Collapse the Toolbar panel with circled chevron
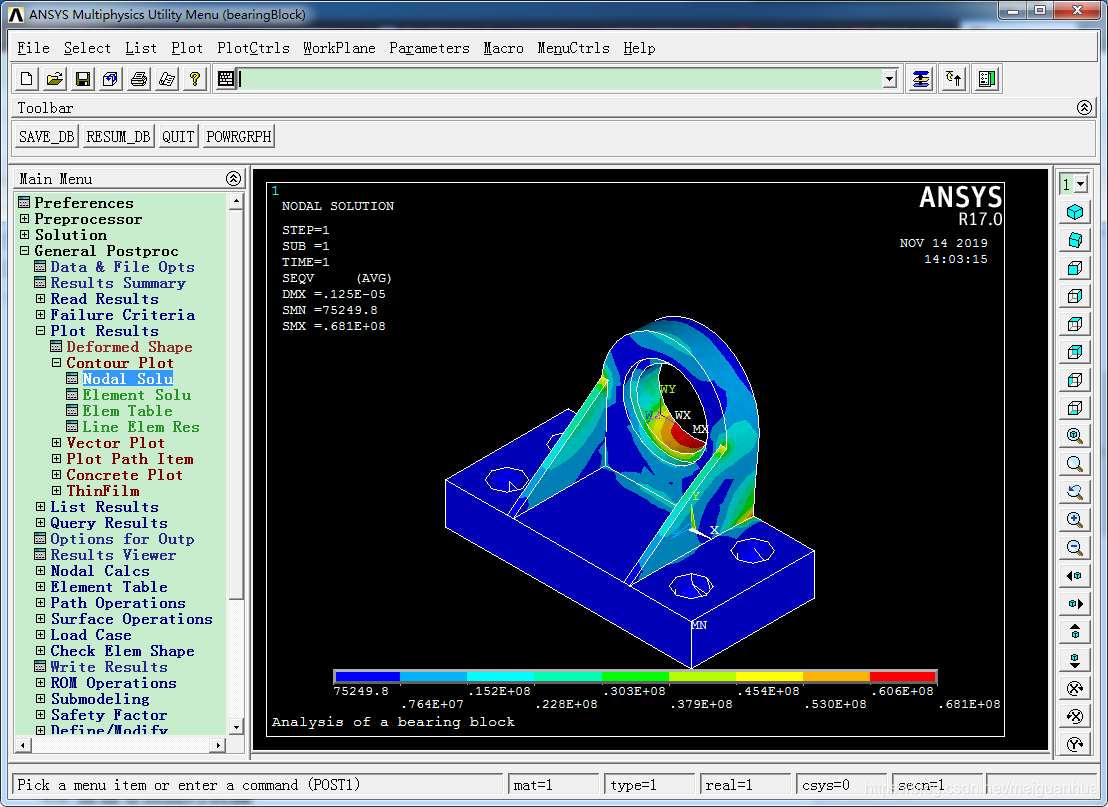 pos(1085,107)
